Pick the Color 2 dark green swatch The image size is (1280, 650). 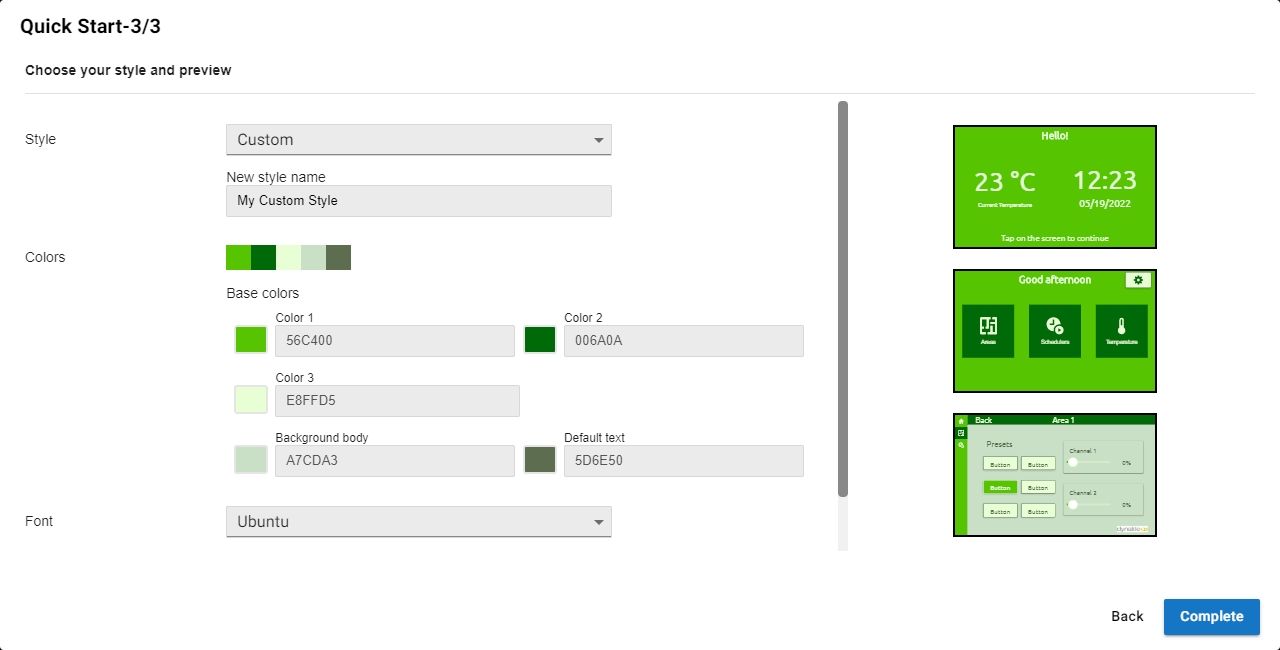coord(540,340)
